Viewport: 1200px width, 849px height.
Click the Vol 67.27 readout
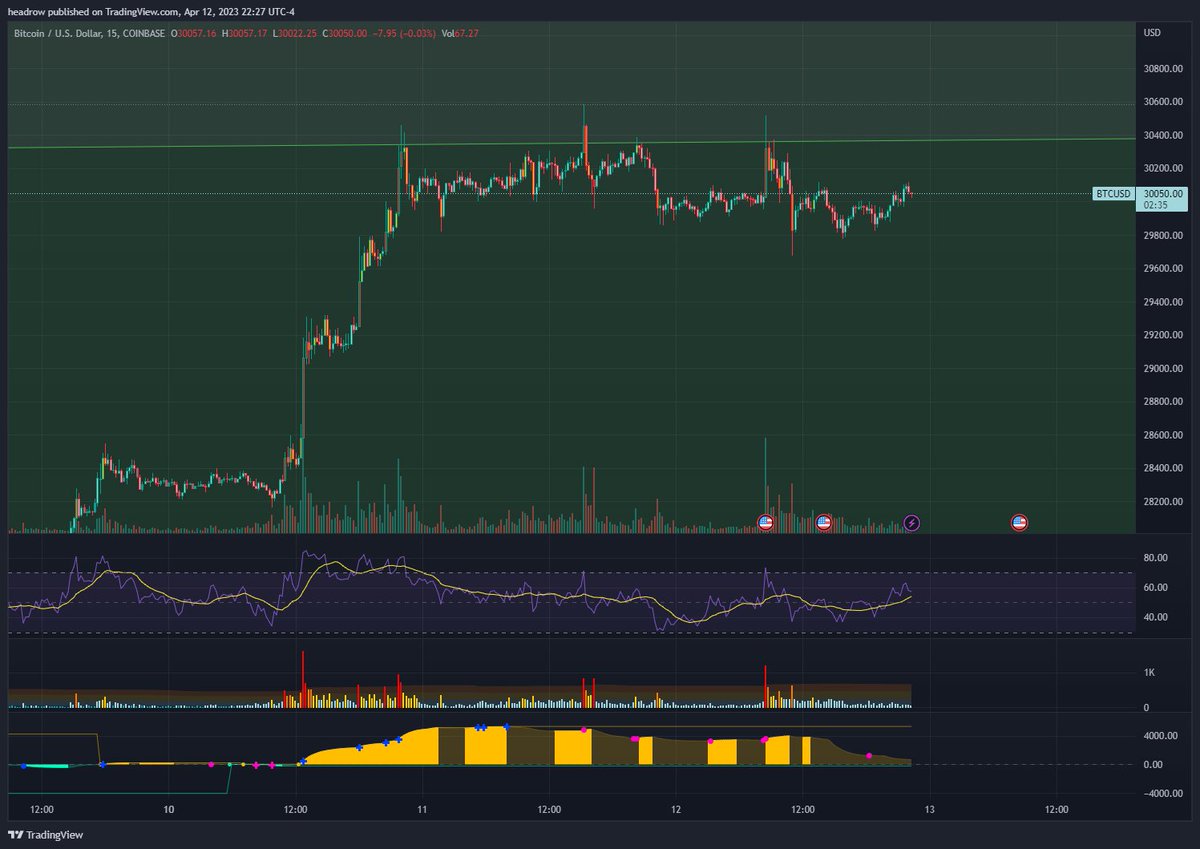tap(461, 33)
